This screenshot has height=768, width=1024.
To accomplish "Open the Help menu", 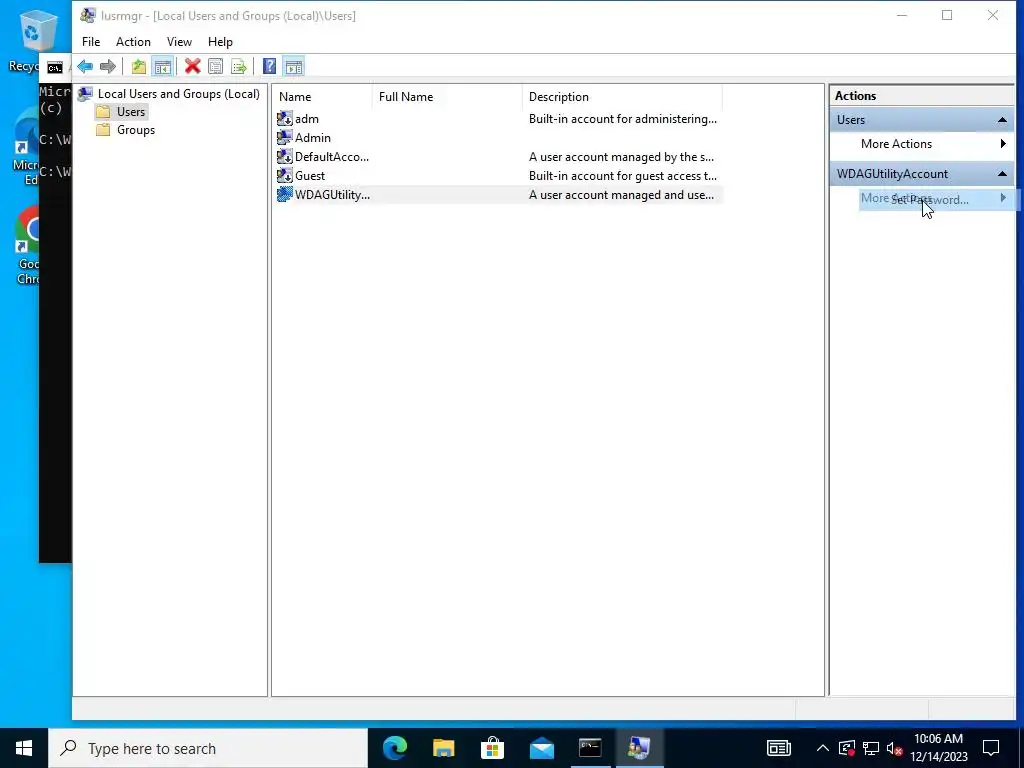I will (x=220, y=42).
